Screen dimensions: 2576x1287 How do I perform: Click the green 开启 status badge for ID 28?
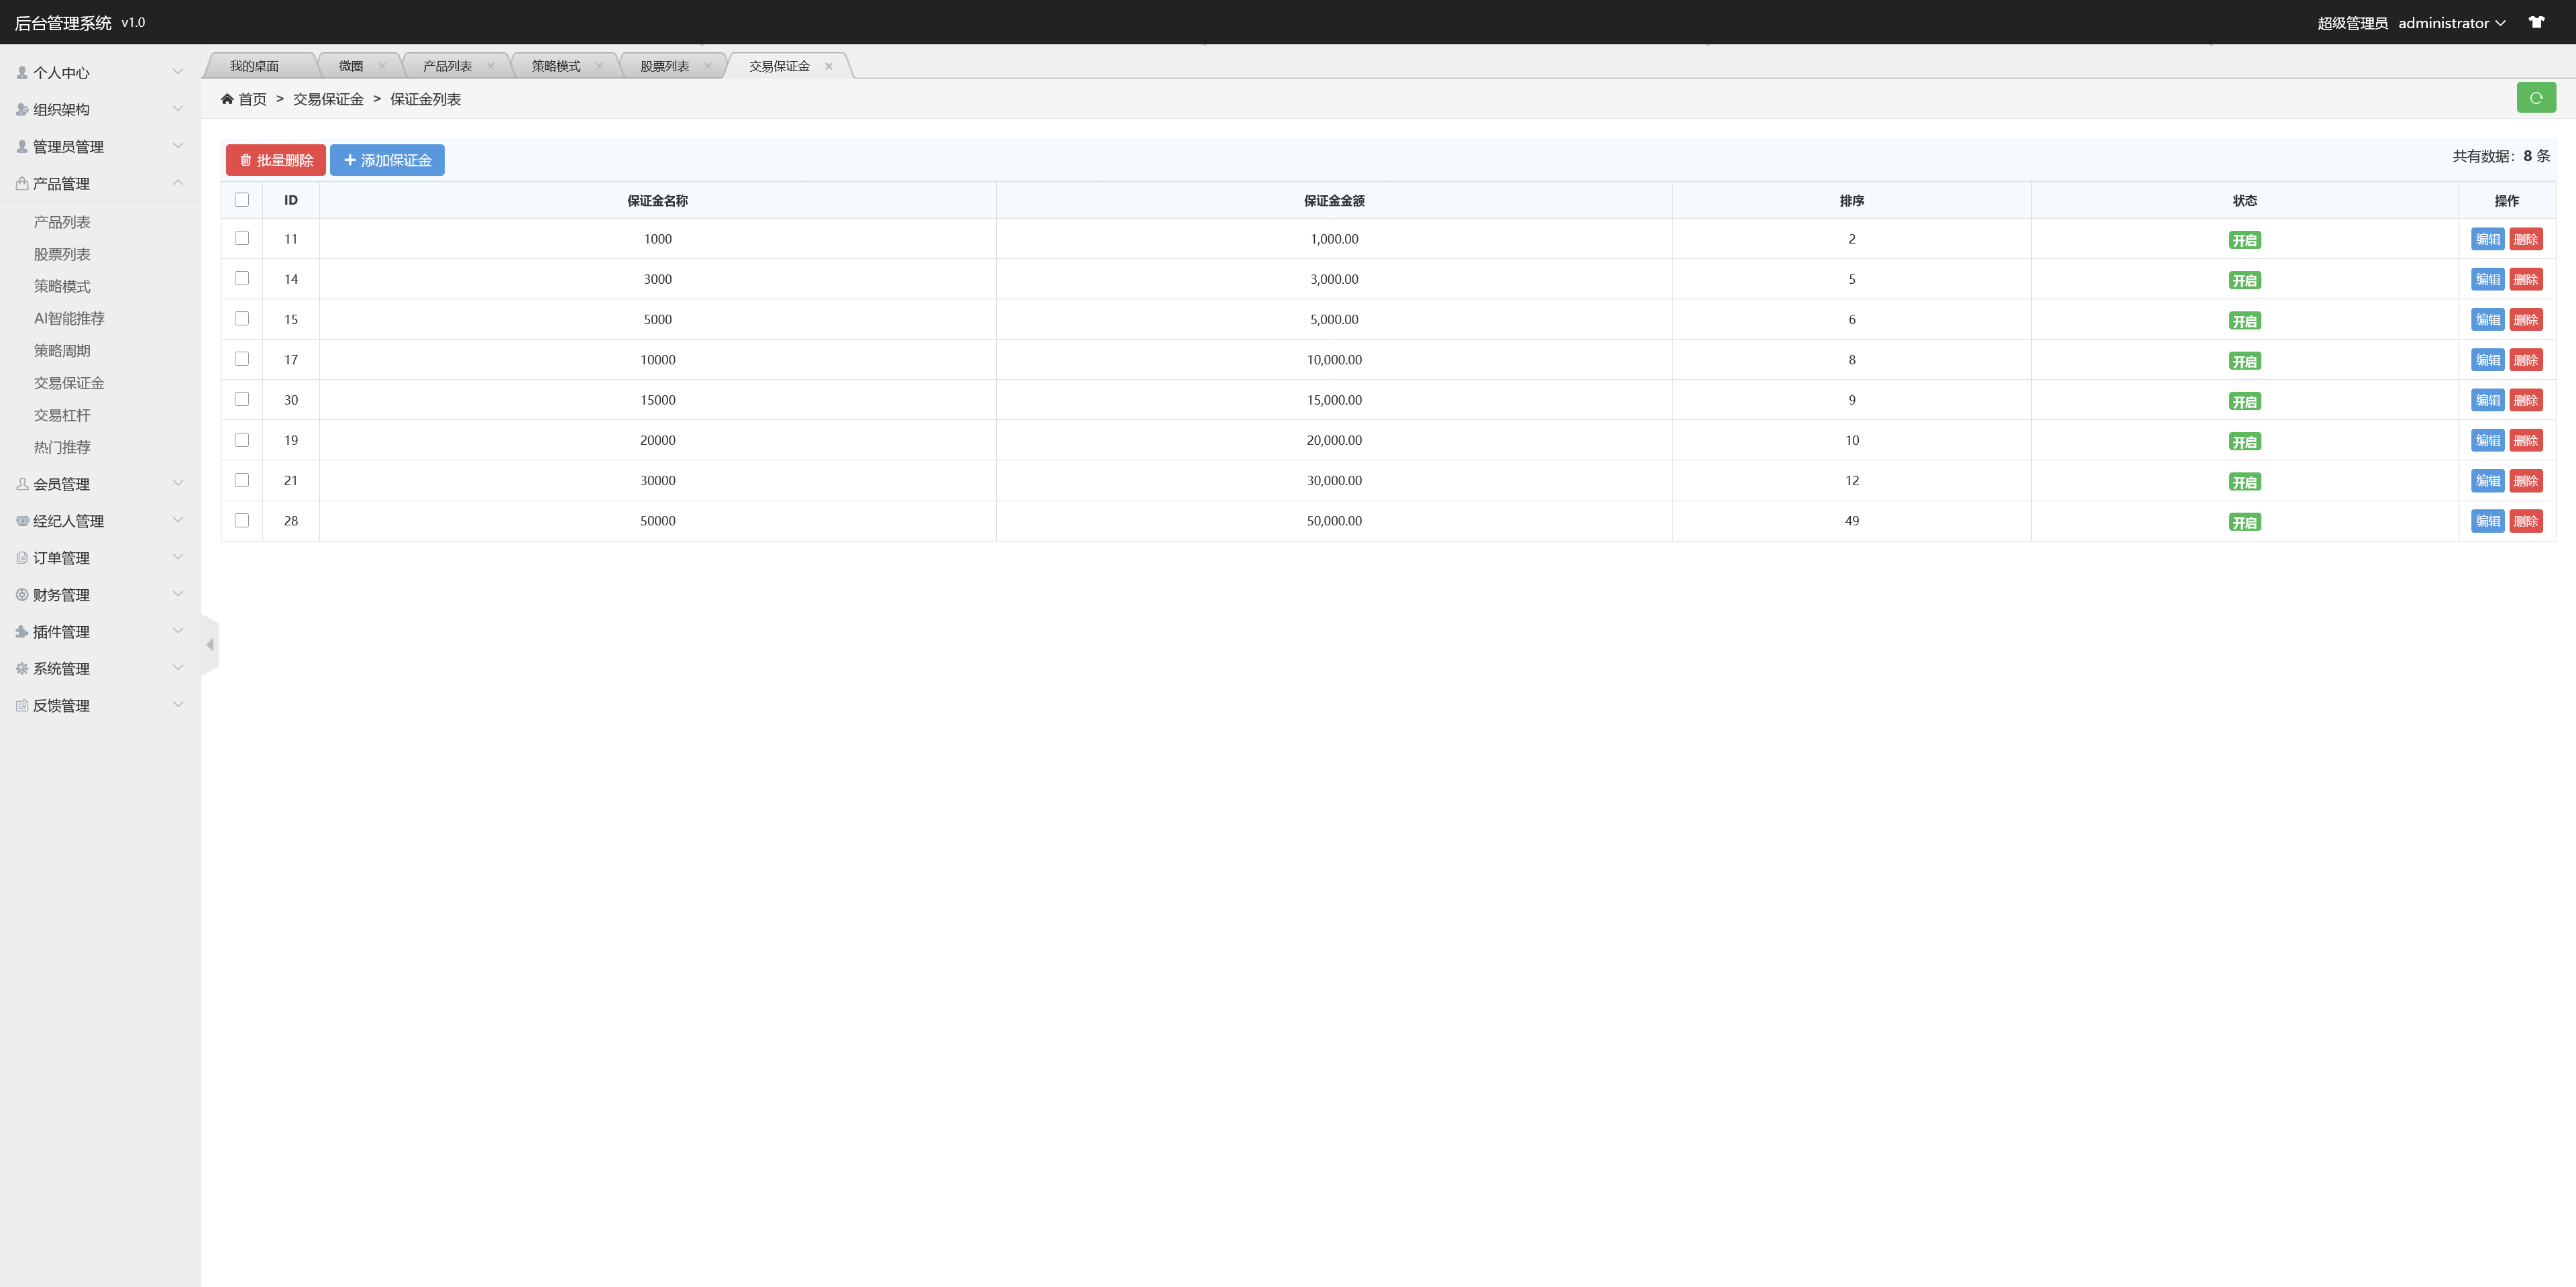pyautogui.click(x=2244, y=522)
